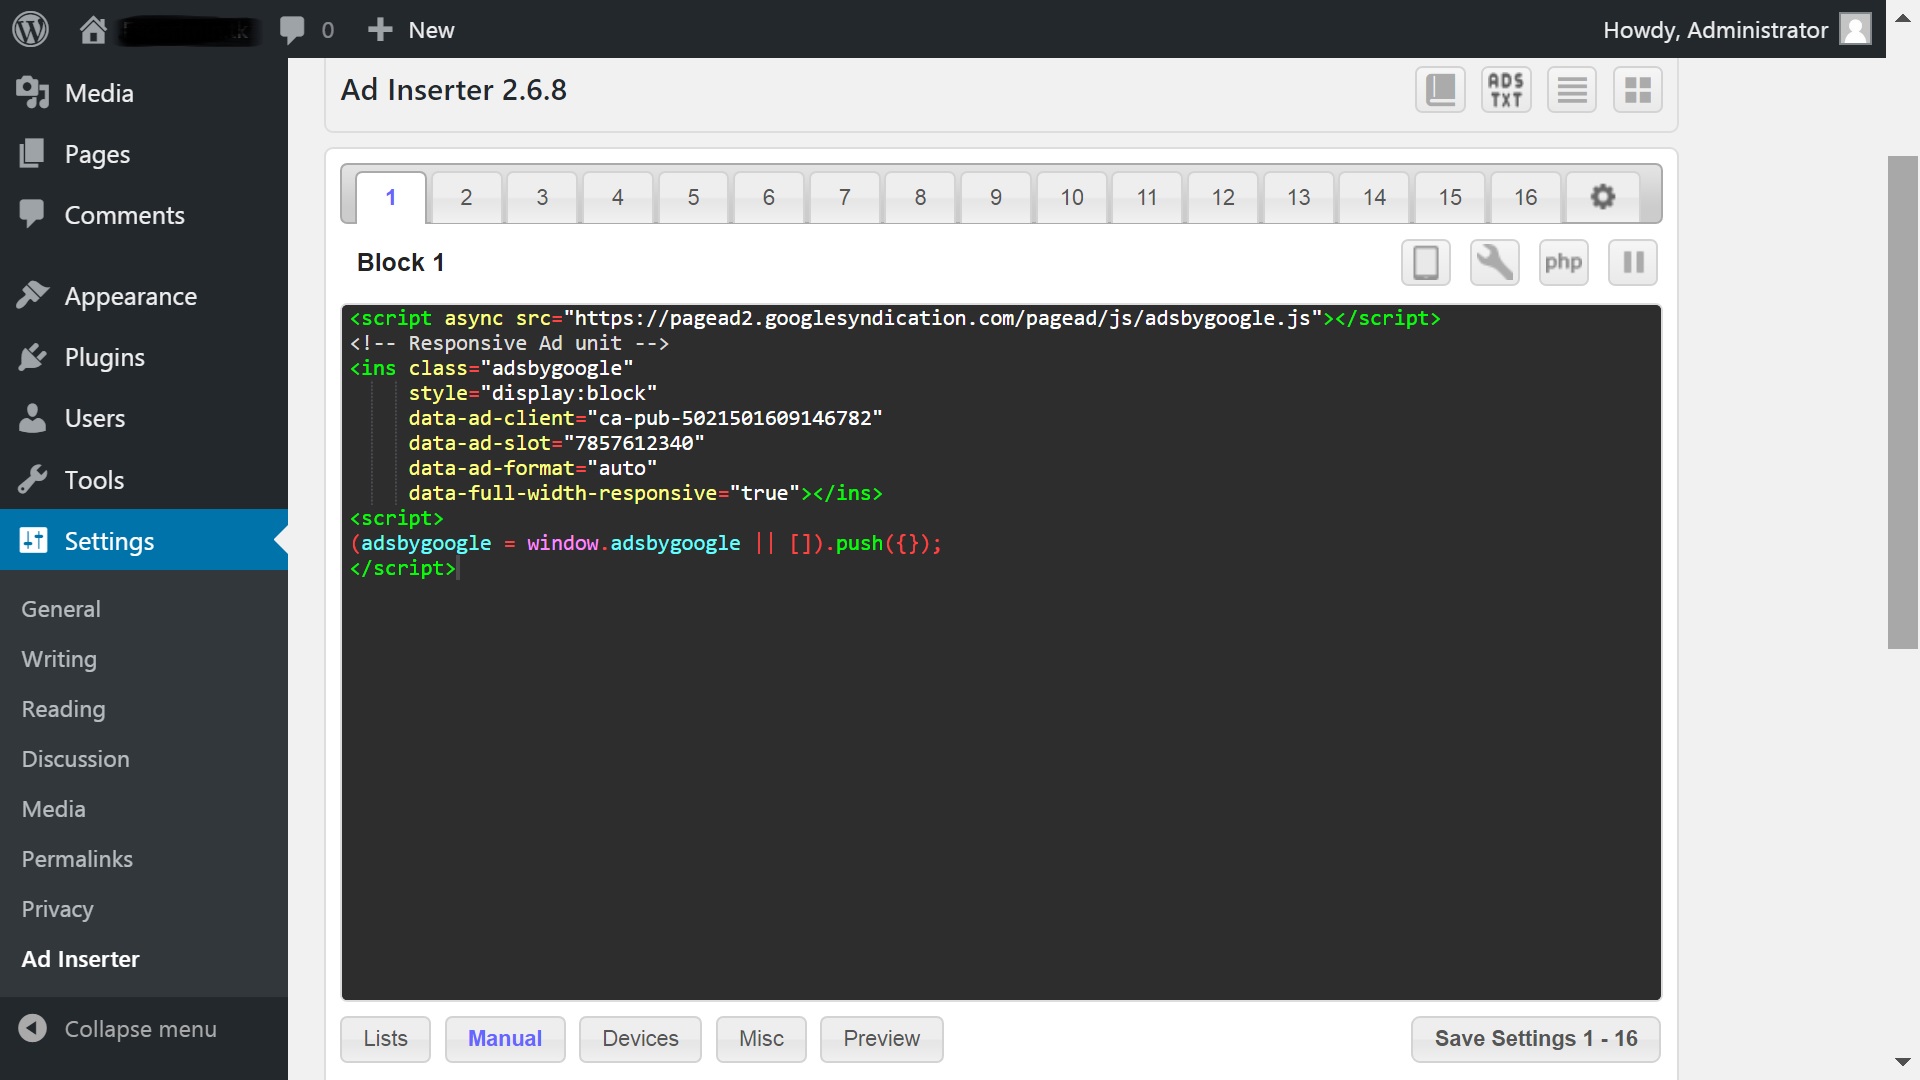Switch to block tab 8
This screenshot has width=1920, height=1080.
(920, 197)
